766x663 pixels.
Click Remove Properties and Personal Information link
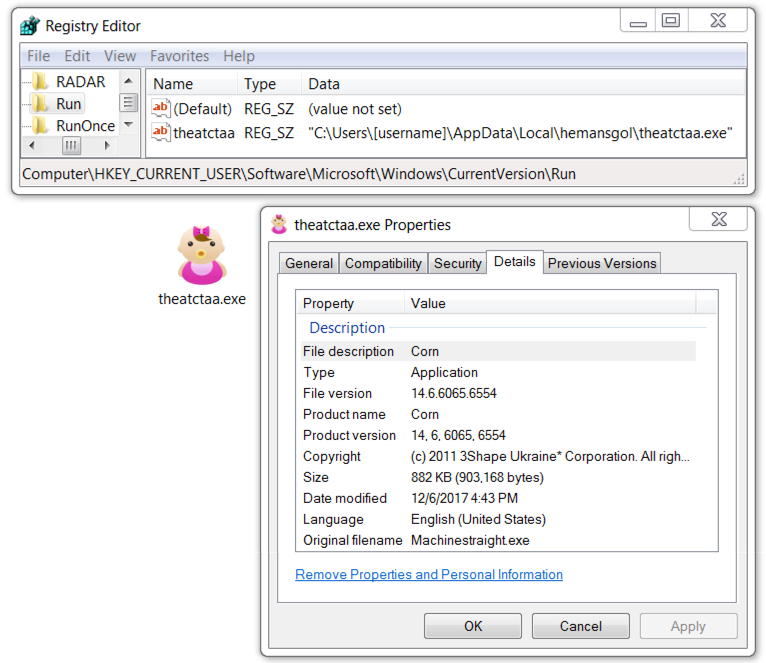(x=429, y=574)
